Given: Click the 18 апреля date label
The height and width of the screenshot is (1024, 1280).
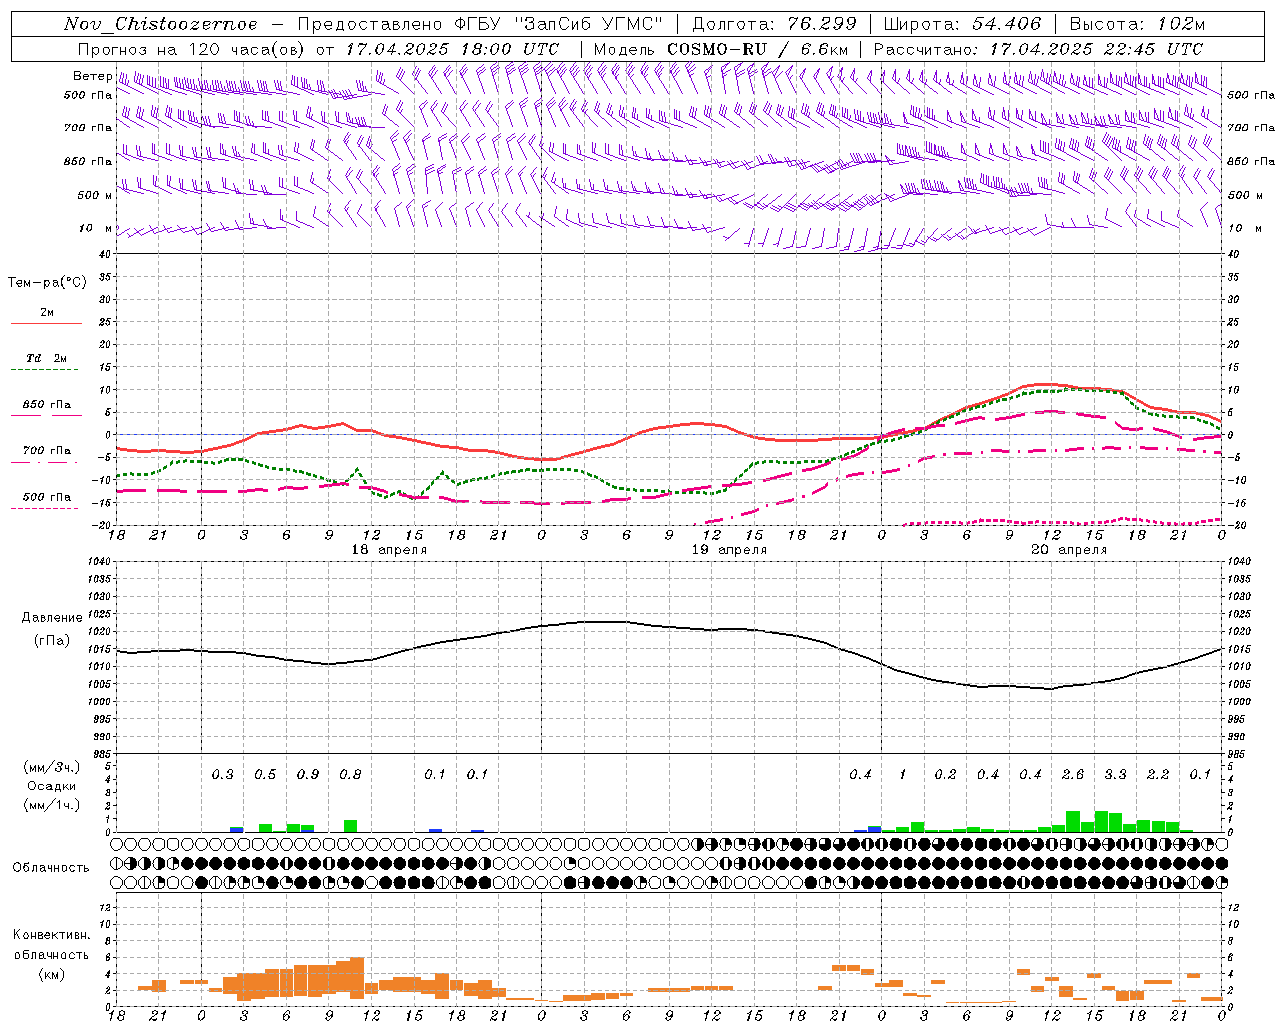Looking at the screenshot, I should click(389, 550).
